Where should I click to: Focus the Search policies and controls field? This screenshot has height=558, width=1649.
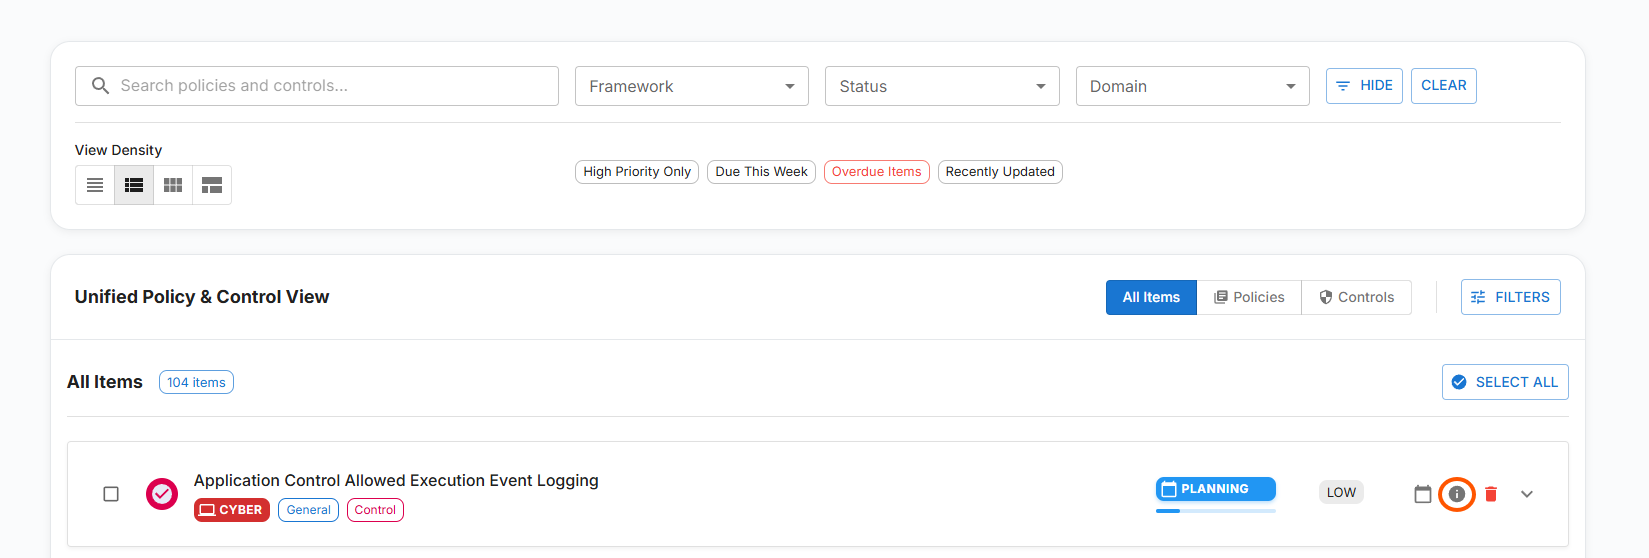coord(330,86)
